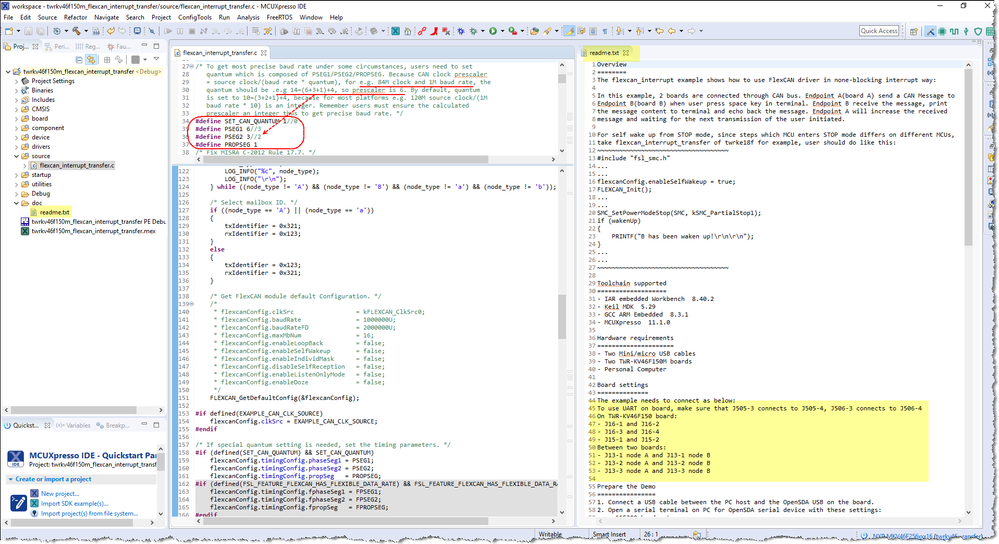Click the Open Terminal toolbar icon
Screen dimensions: 999x544
coord(137,31)
